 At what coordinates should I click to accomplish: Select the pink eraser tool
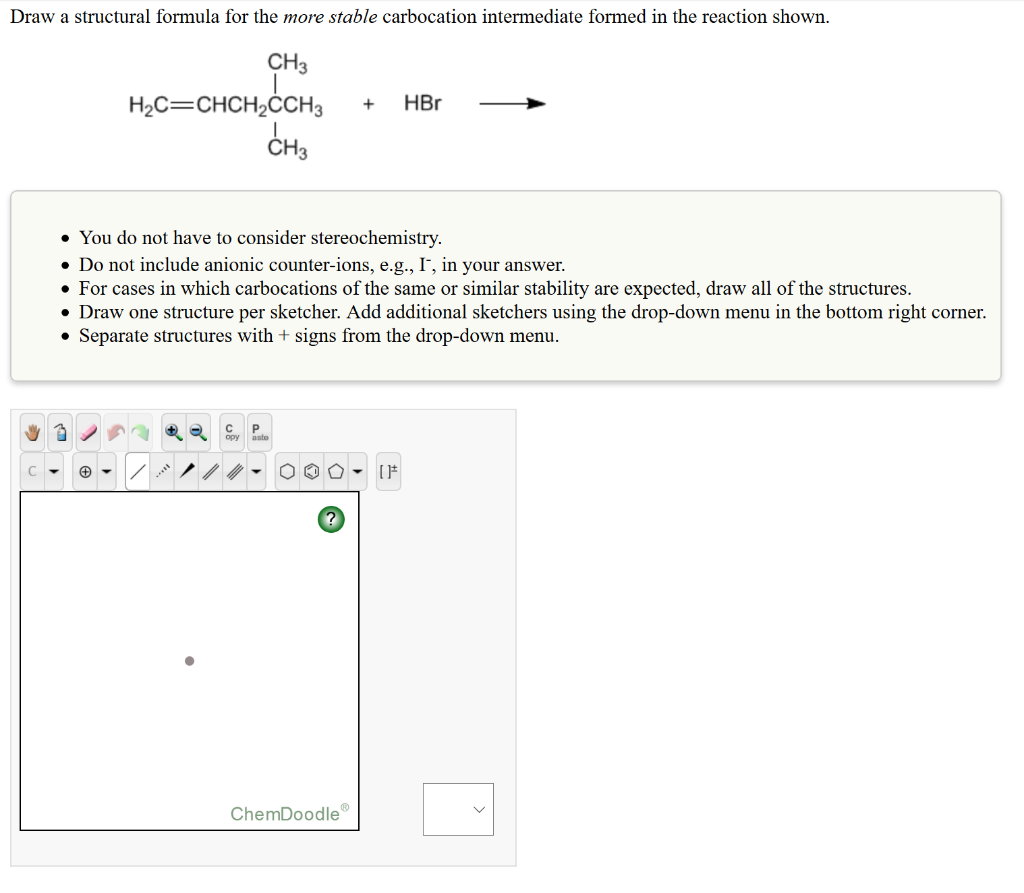pos(88,432)
